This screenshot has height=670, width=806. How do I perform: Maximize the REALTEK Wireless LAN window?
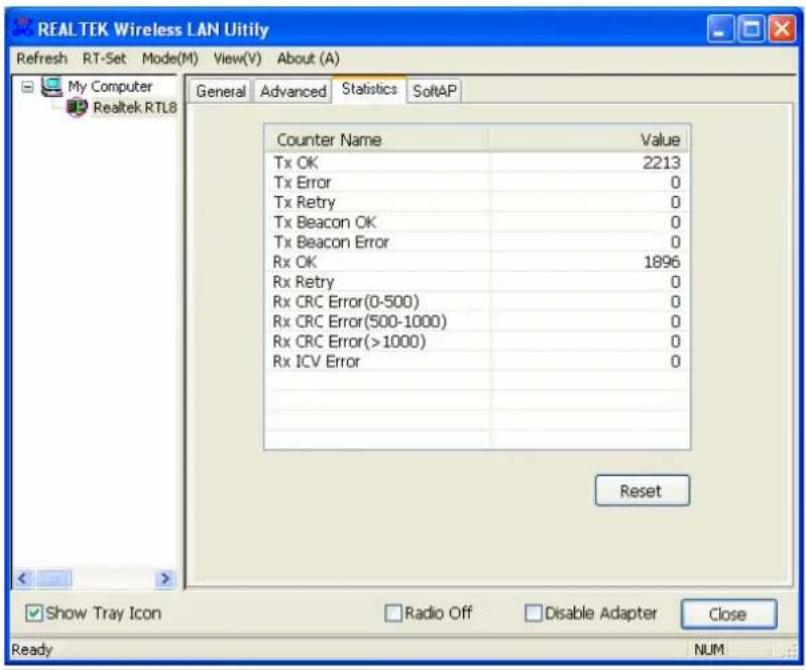(750, 29)
